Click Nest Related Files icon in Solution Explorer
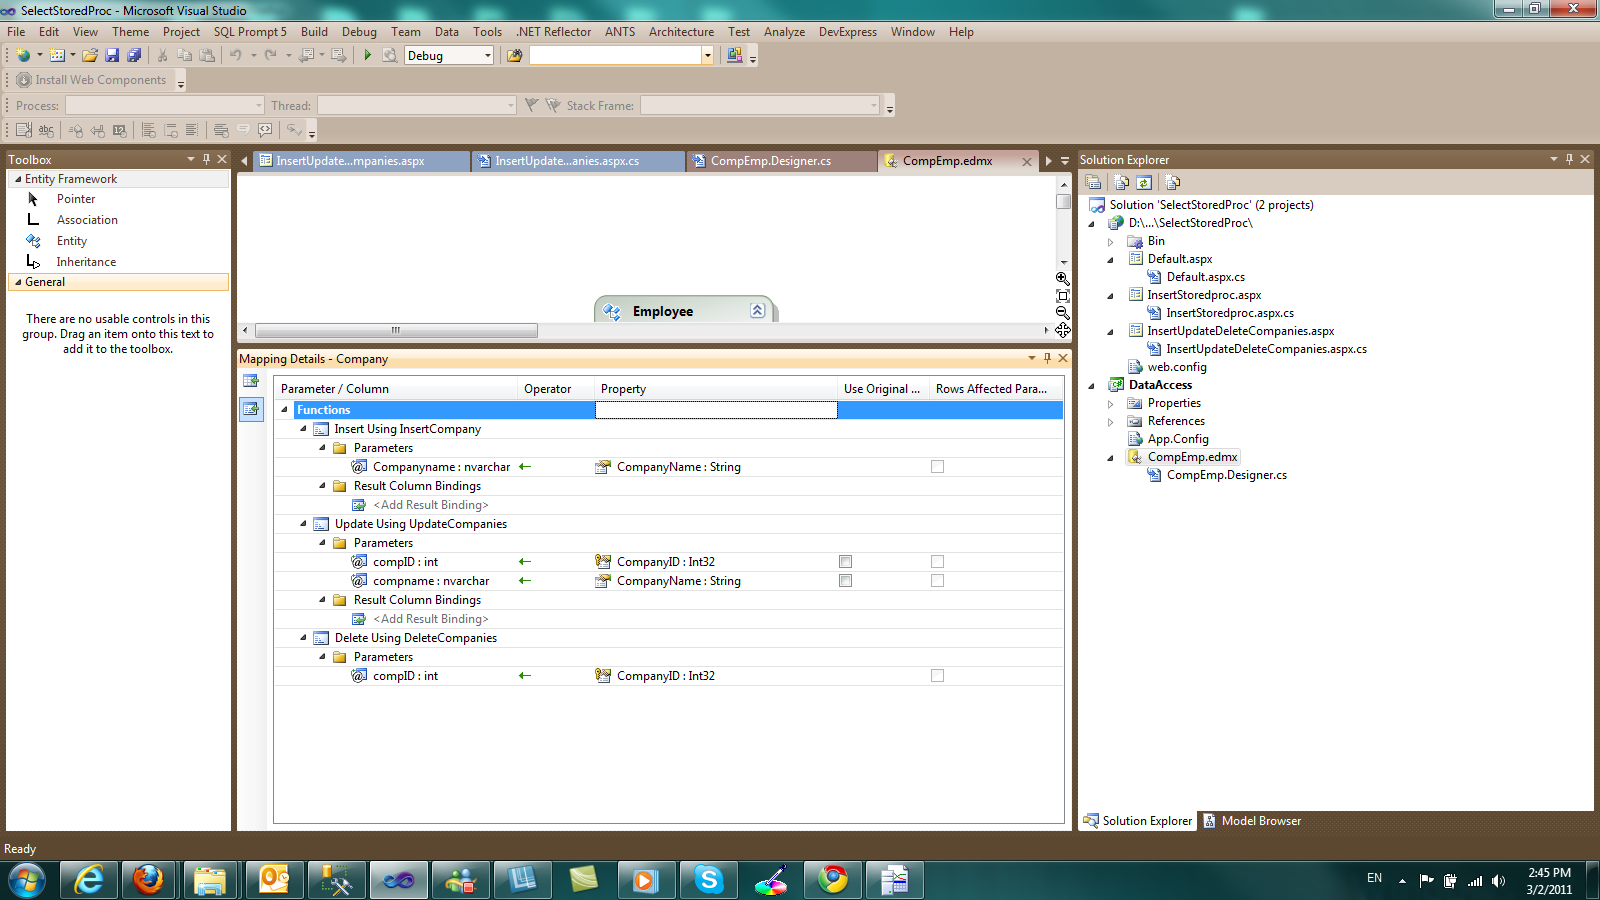1600x900 pixels. click(x=1121, y=182)
